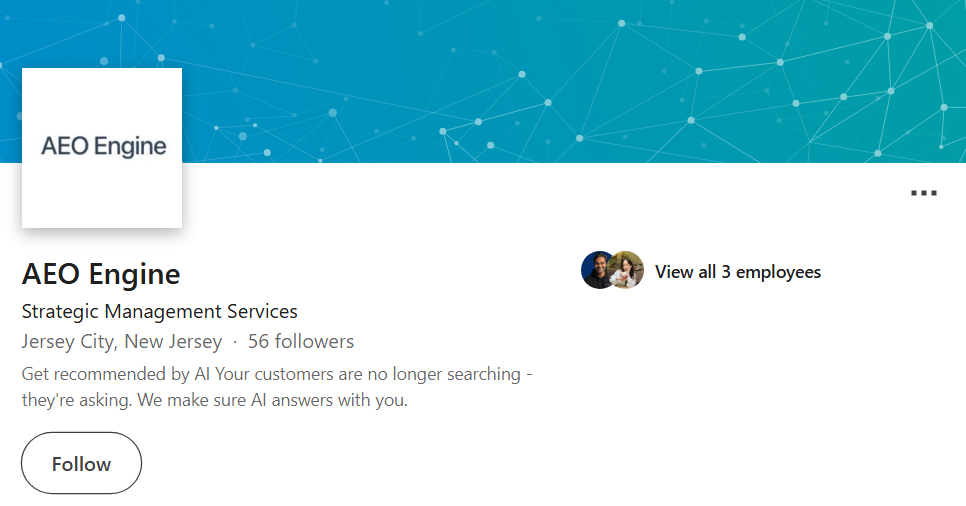Open the three-dot more options menu
This screenshot has height=506, width=966.
pyautogui.click(x=923, y=193)
